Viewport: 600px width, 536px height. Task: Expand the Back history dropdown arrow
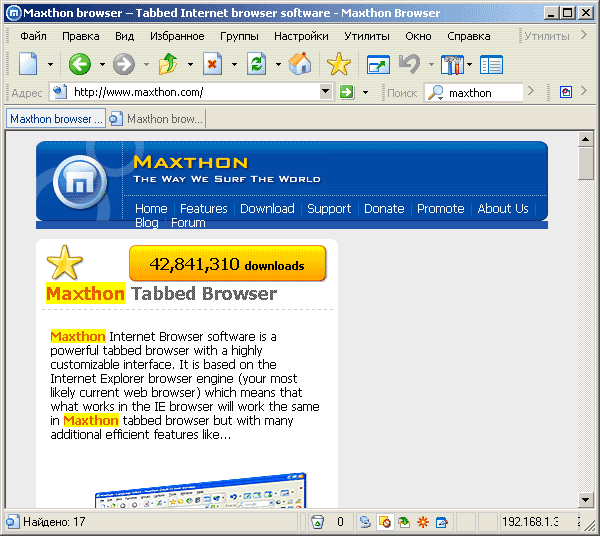coord(102,64)
